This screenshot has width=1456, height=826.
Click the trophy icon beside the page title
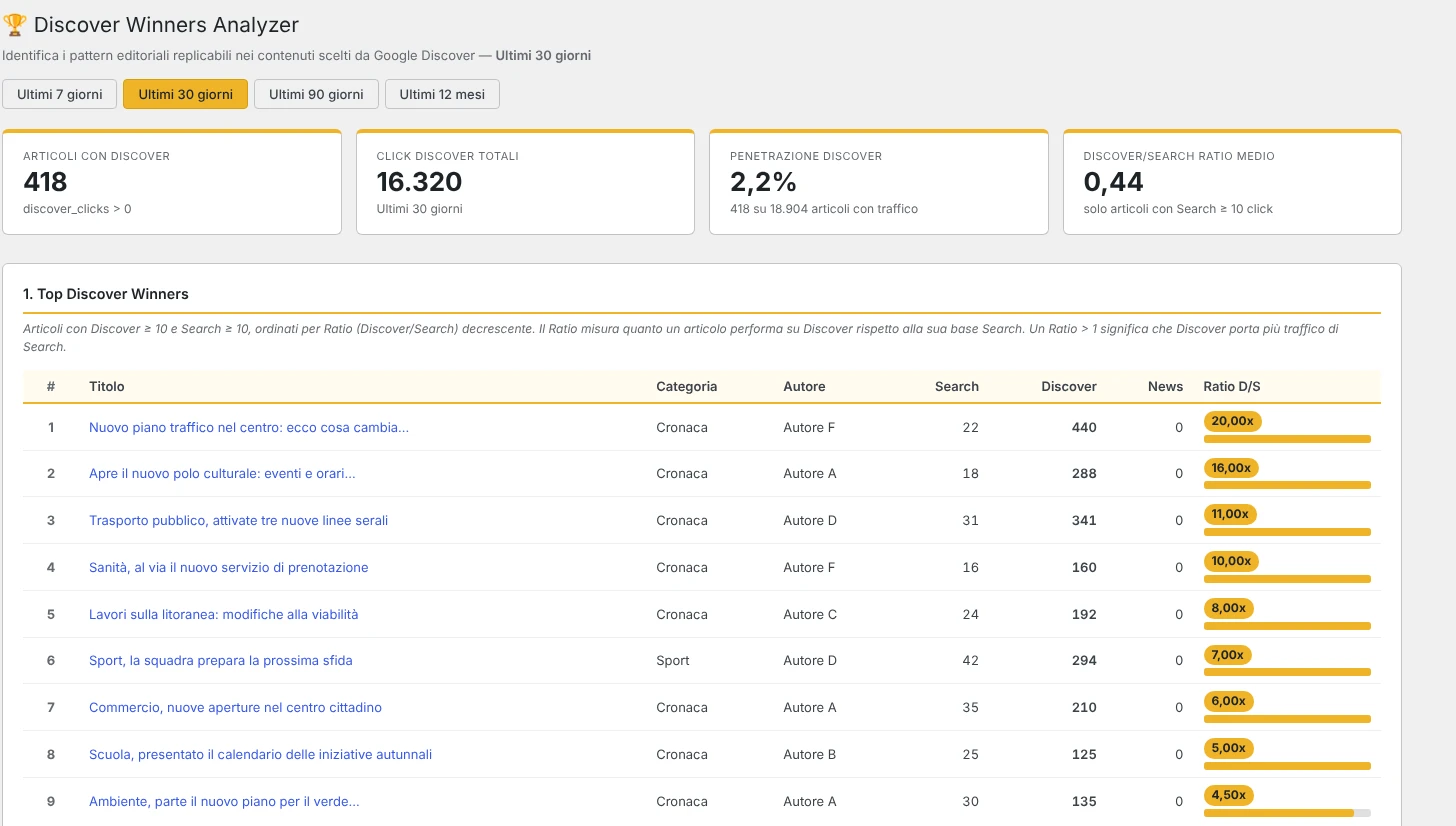[15, 25]
